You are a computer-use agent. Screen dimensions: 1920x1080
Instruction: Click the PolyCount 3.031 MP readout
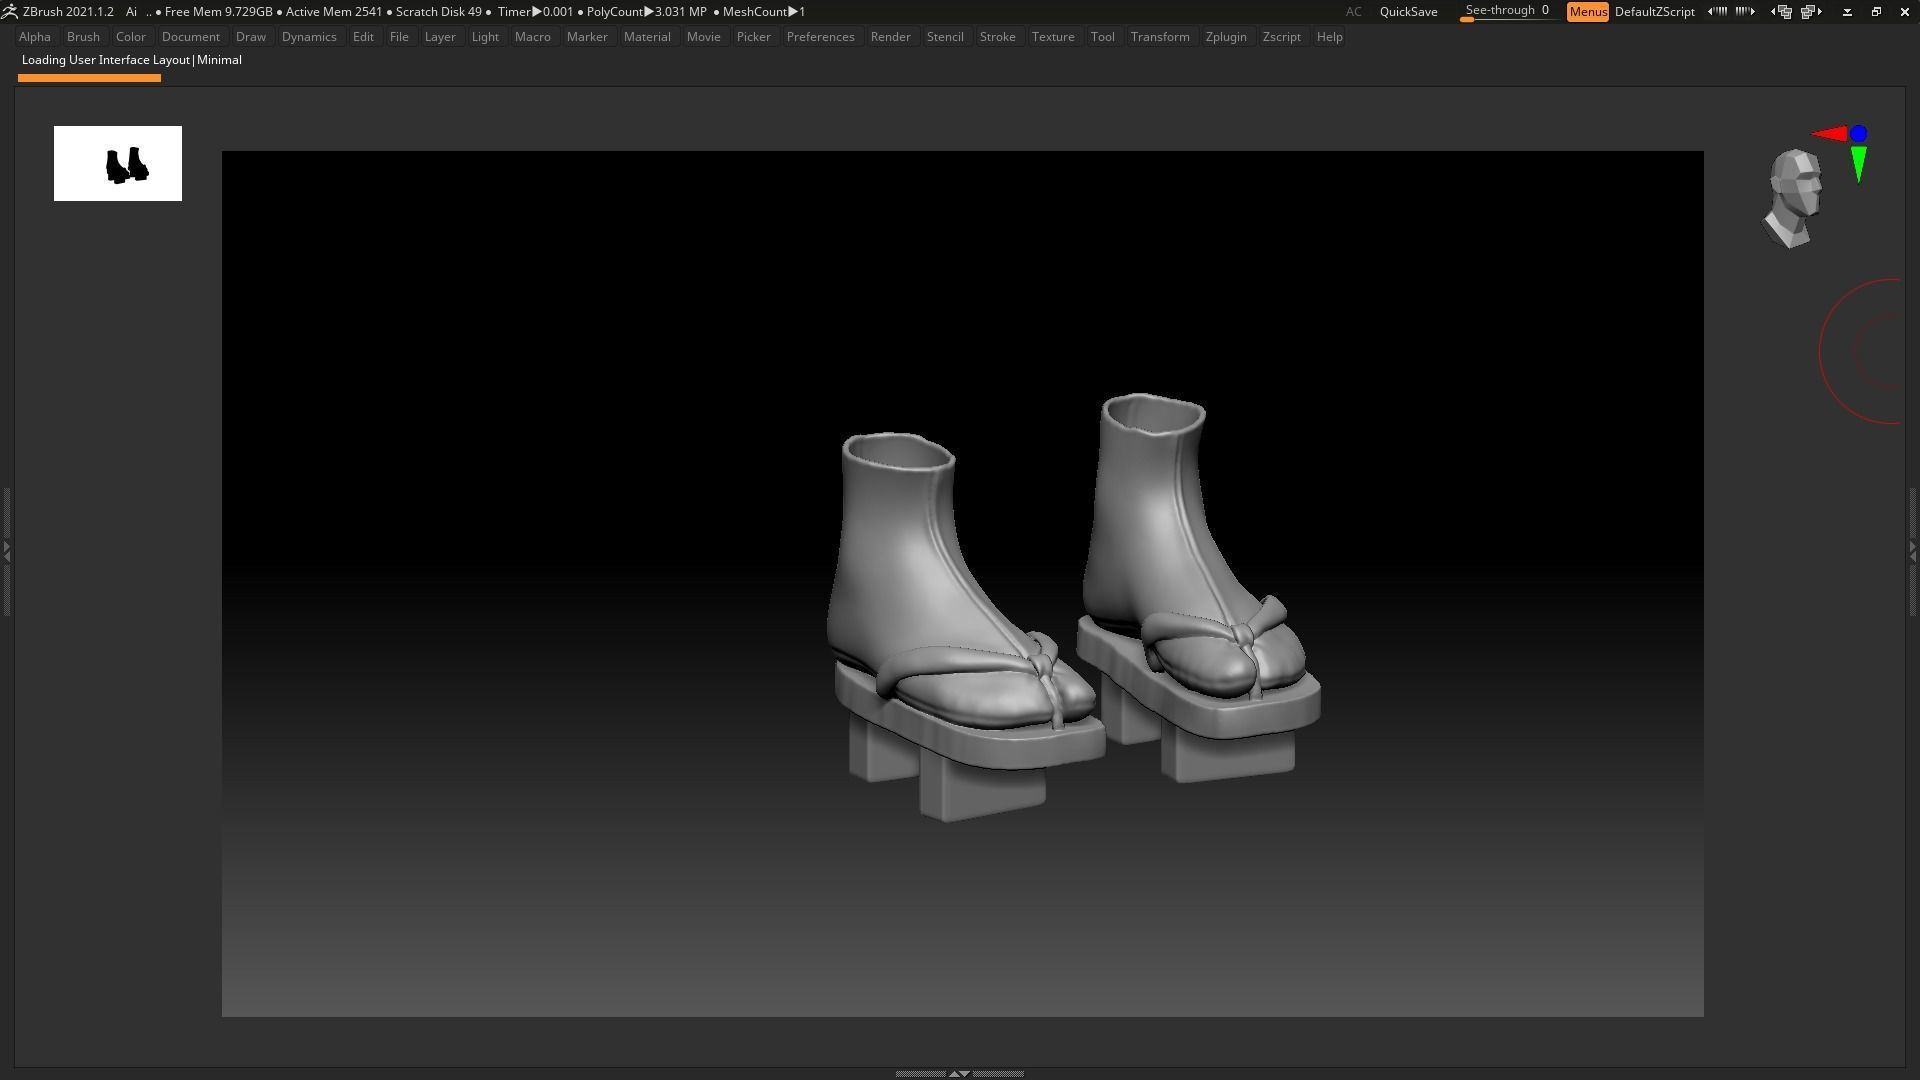(646, 12)
